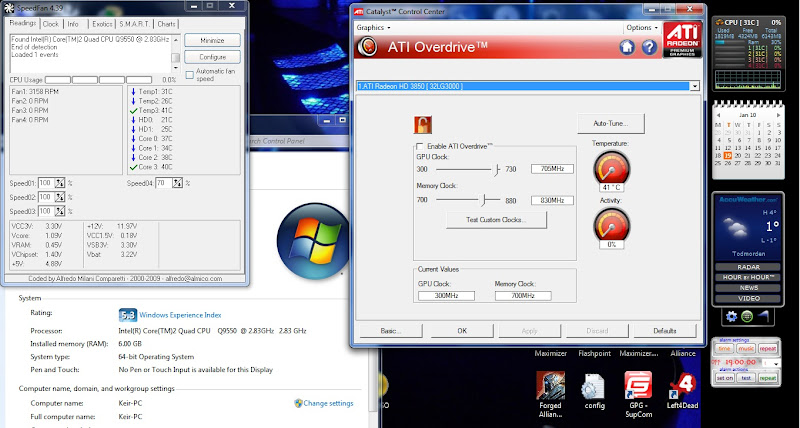The height and width of the screenshot is (428, 800).
Task: Click the SpeedFan Minimize button
Action: tap(212, 40)
